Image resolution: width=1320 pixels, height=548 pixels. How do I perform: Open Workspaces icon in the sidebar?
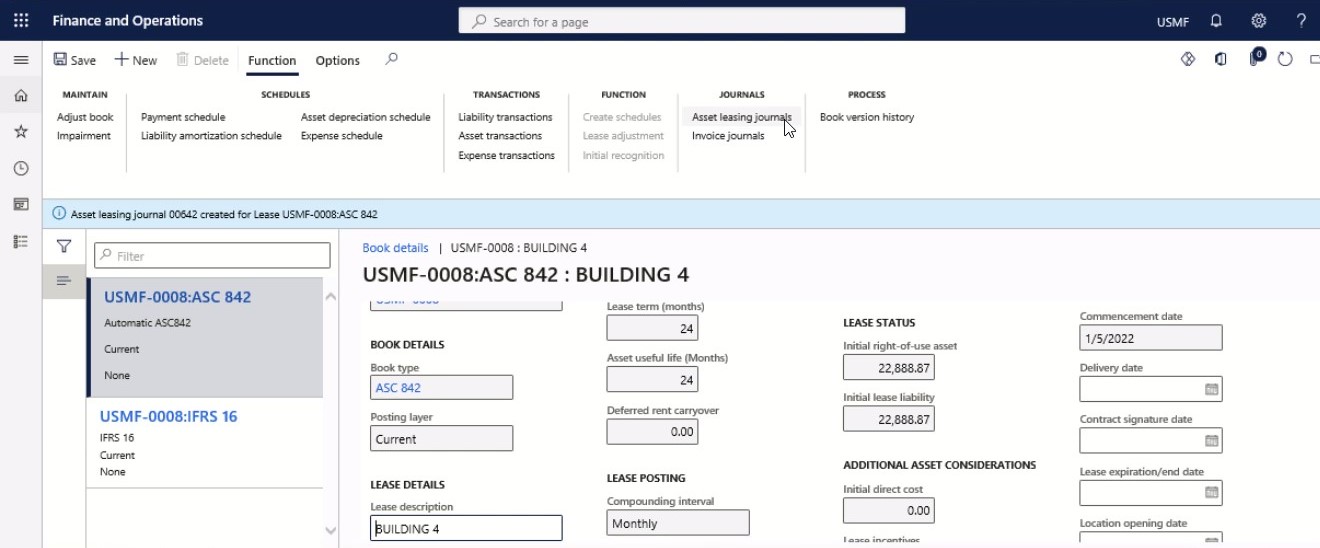(x=21, y=204)
